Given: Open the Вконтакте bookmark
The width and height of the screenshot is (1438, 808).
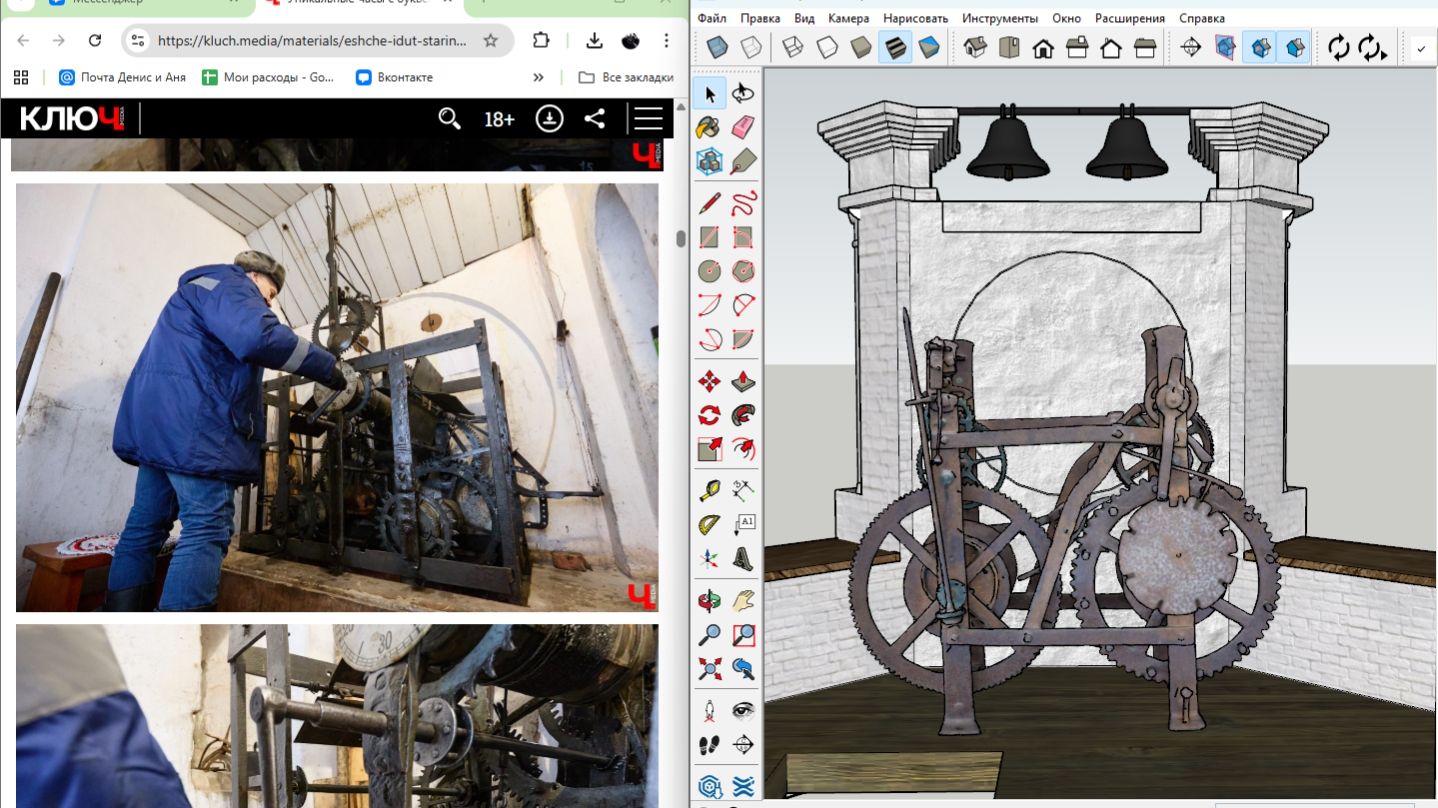Looking at the screenshot, I should pyautogui.click(x=395, y=77).
